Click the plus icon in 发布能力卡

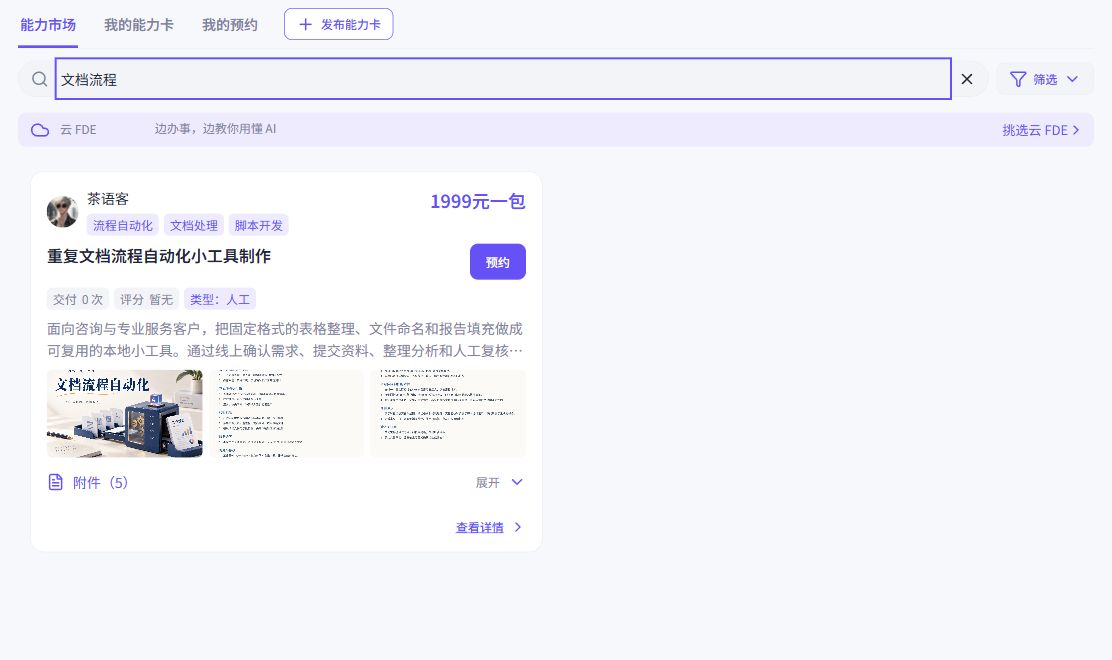(x=306, y=25)
